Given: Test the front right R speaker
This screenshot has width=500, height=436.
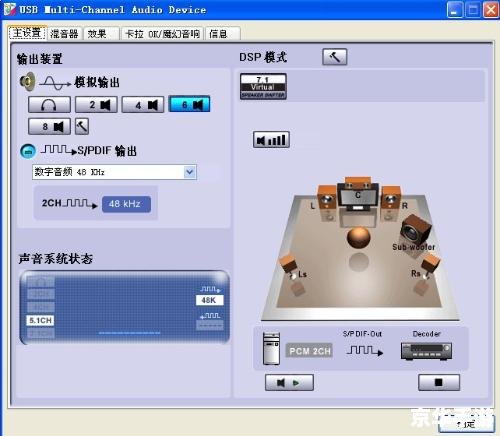Looking at the screenshot, I should [391, 199].
